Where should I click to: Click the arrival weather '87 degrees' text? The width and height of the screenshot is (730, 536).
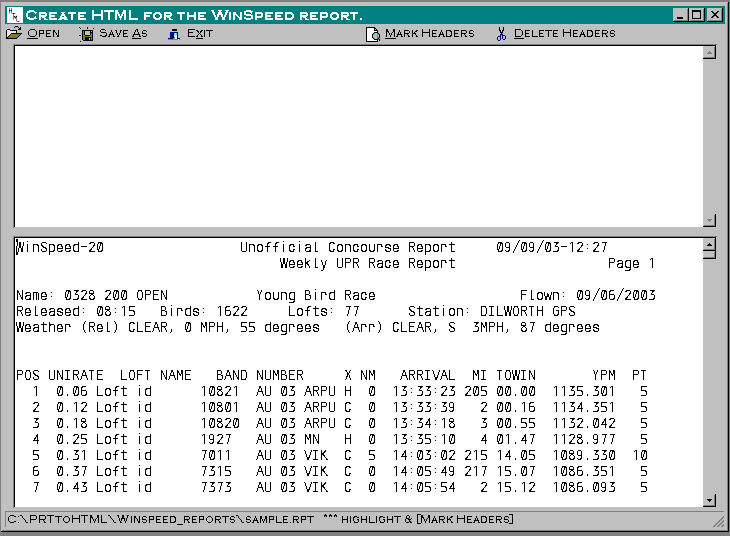(x=560, y=327)
